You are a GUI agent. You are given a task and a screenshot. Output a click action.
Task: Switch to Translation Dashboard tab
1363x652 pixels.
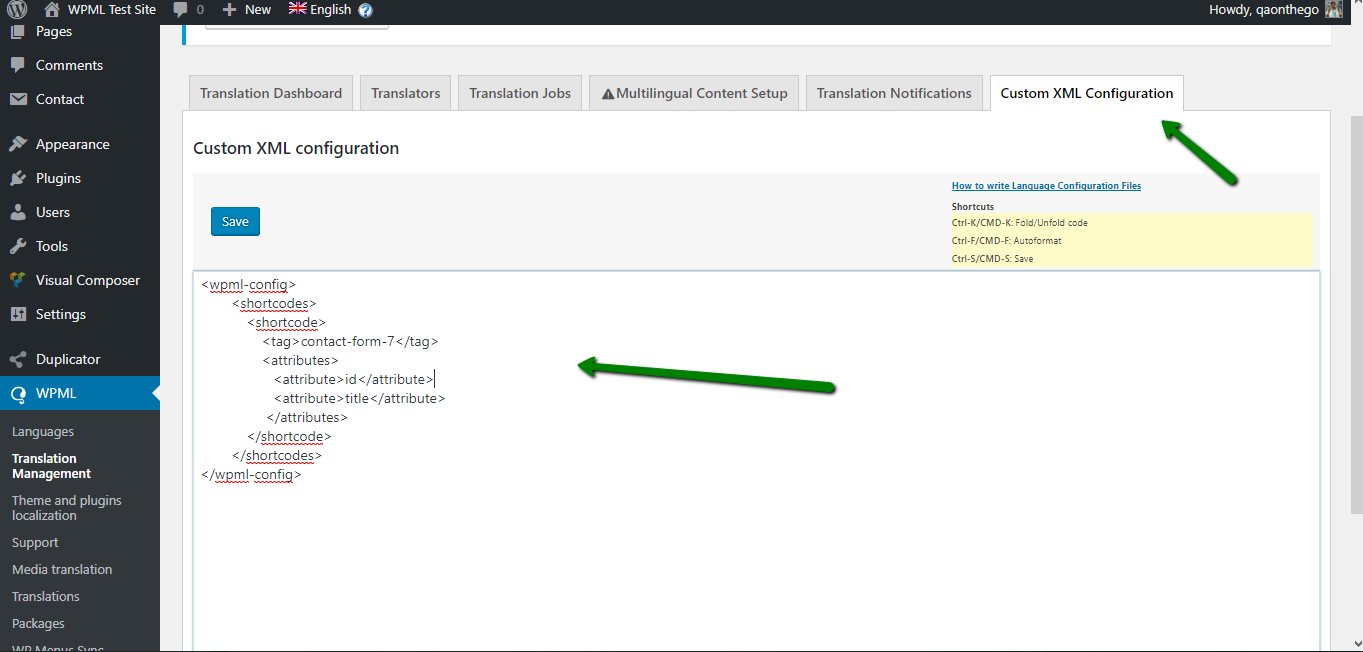pyautogui.click(x=271, y=93)
